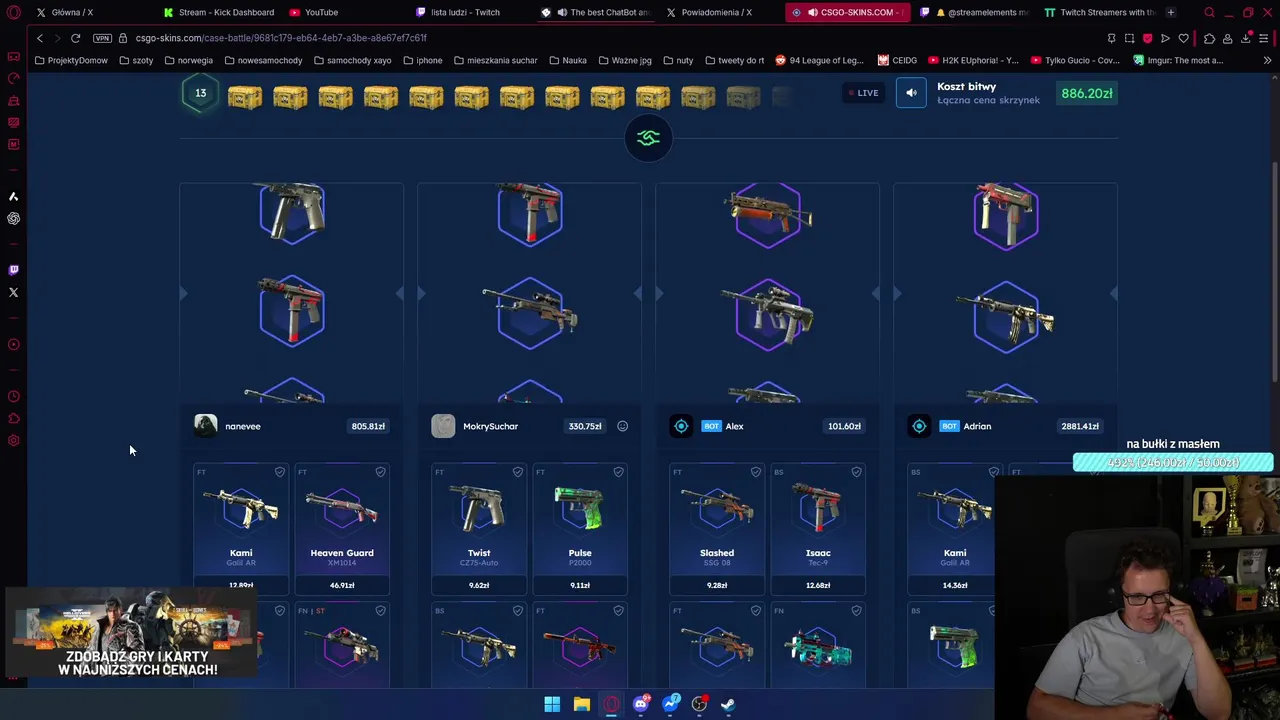Open the emoji reaction icon beside MokrySuchar

click(622, 426)
